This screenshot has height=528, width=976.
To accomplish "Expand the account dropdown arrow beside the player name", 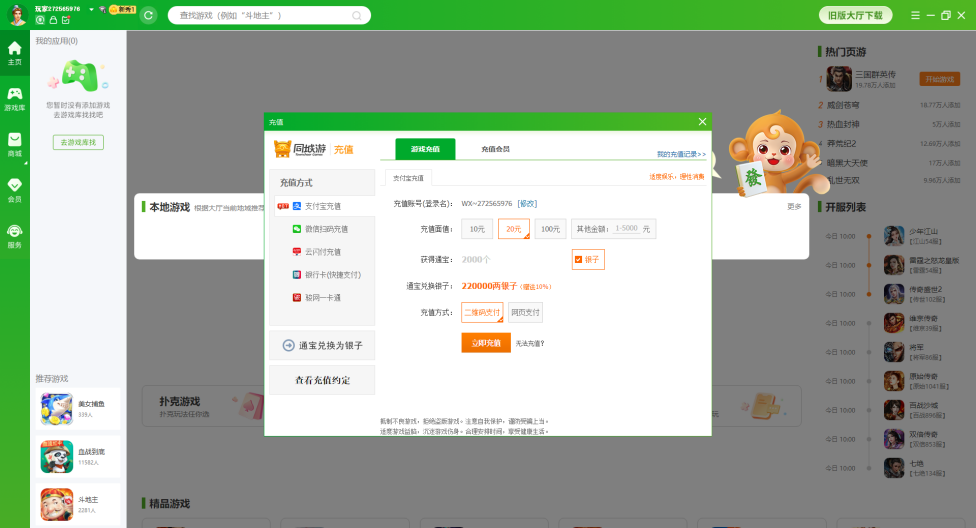I will pos(91,9).
